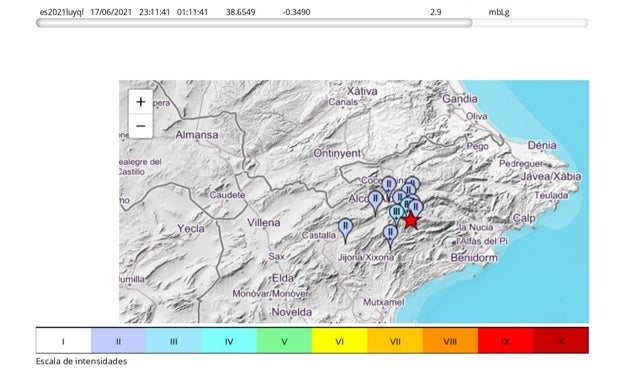Click intensity III light blue swatch
Viewport: 624px width, 385px height.
[x=174, y=341]
